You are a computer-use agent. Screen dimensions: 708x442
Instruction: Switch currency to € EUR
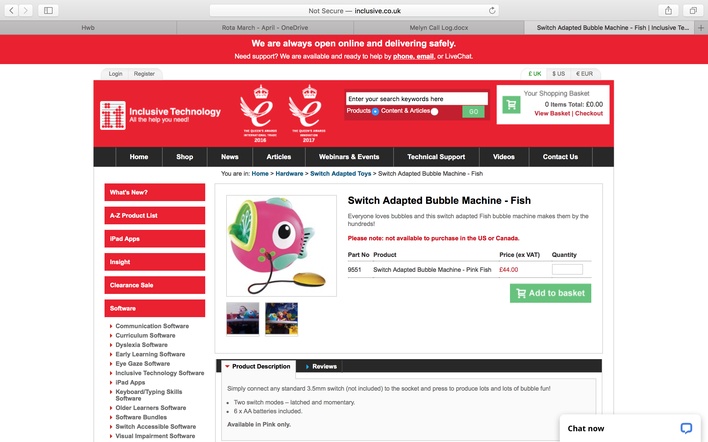pyautogui.click(x=584, y=74)
